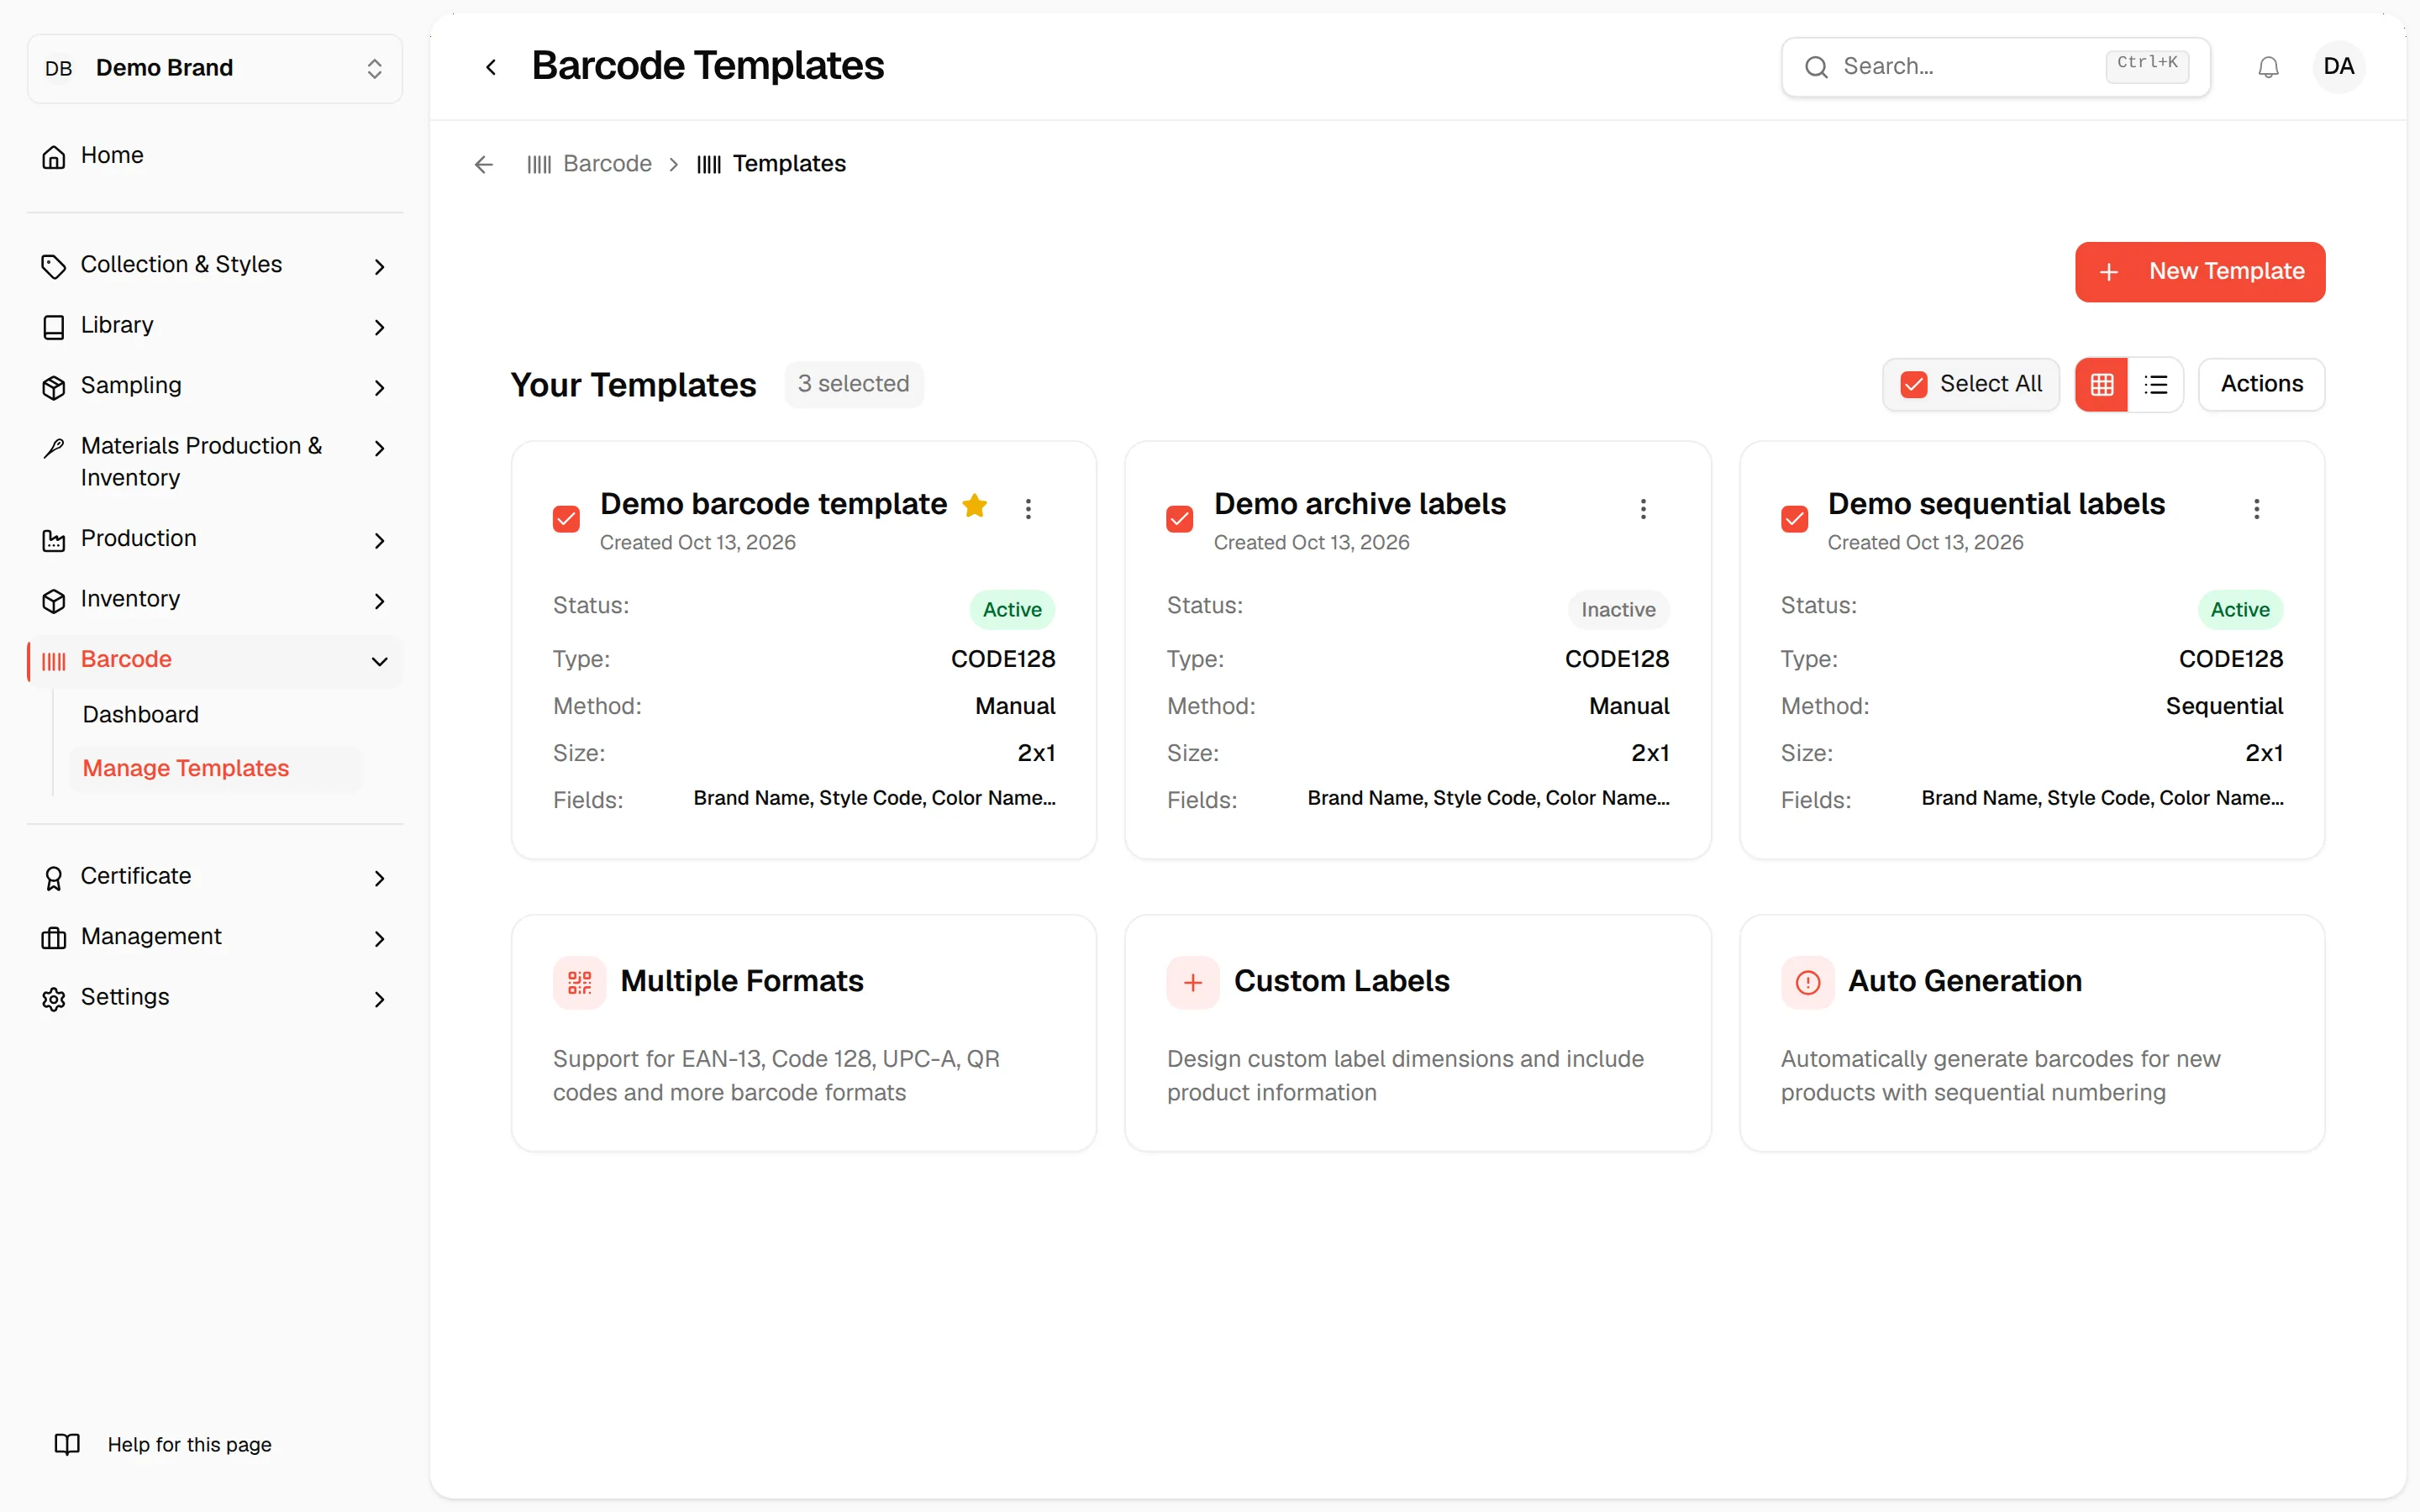Click the Custom Labels plus icon

point(1193,982)
